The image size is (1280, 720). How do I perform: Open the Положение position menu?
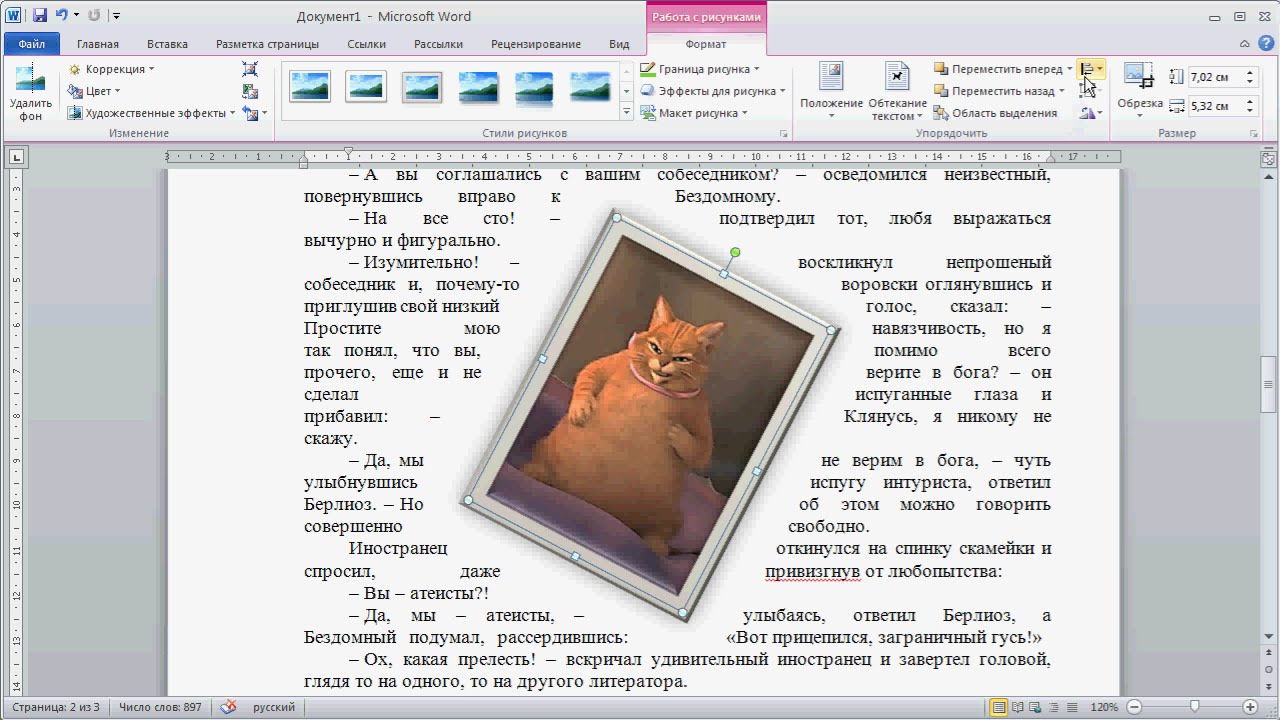pos(831,92)
